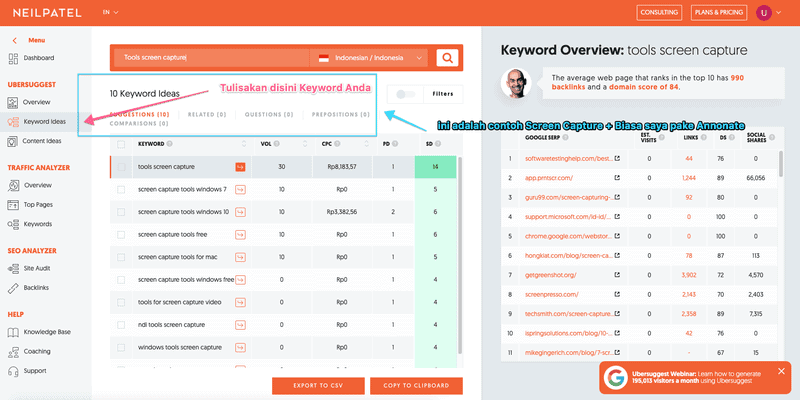Image resolution: width=800 pixels, height=400 pixels.
Task: Open hongkiat.com SERP link
Action: tap(569, 256)
